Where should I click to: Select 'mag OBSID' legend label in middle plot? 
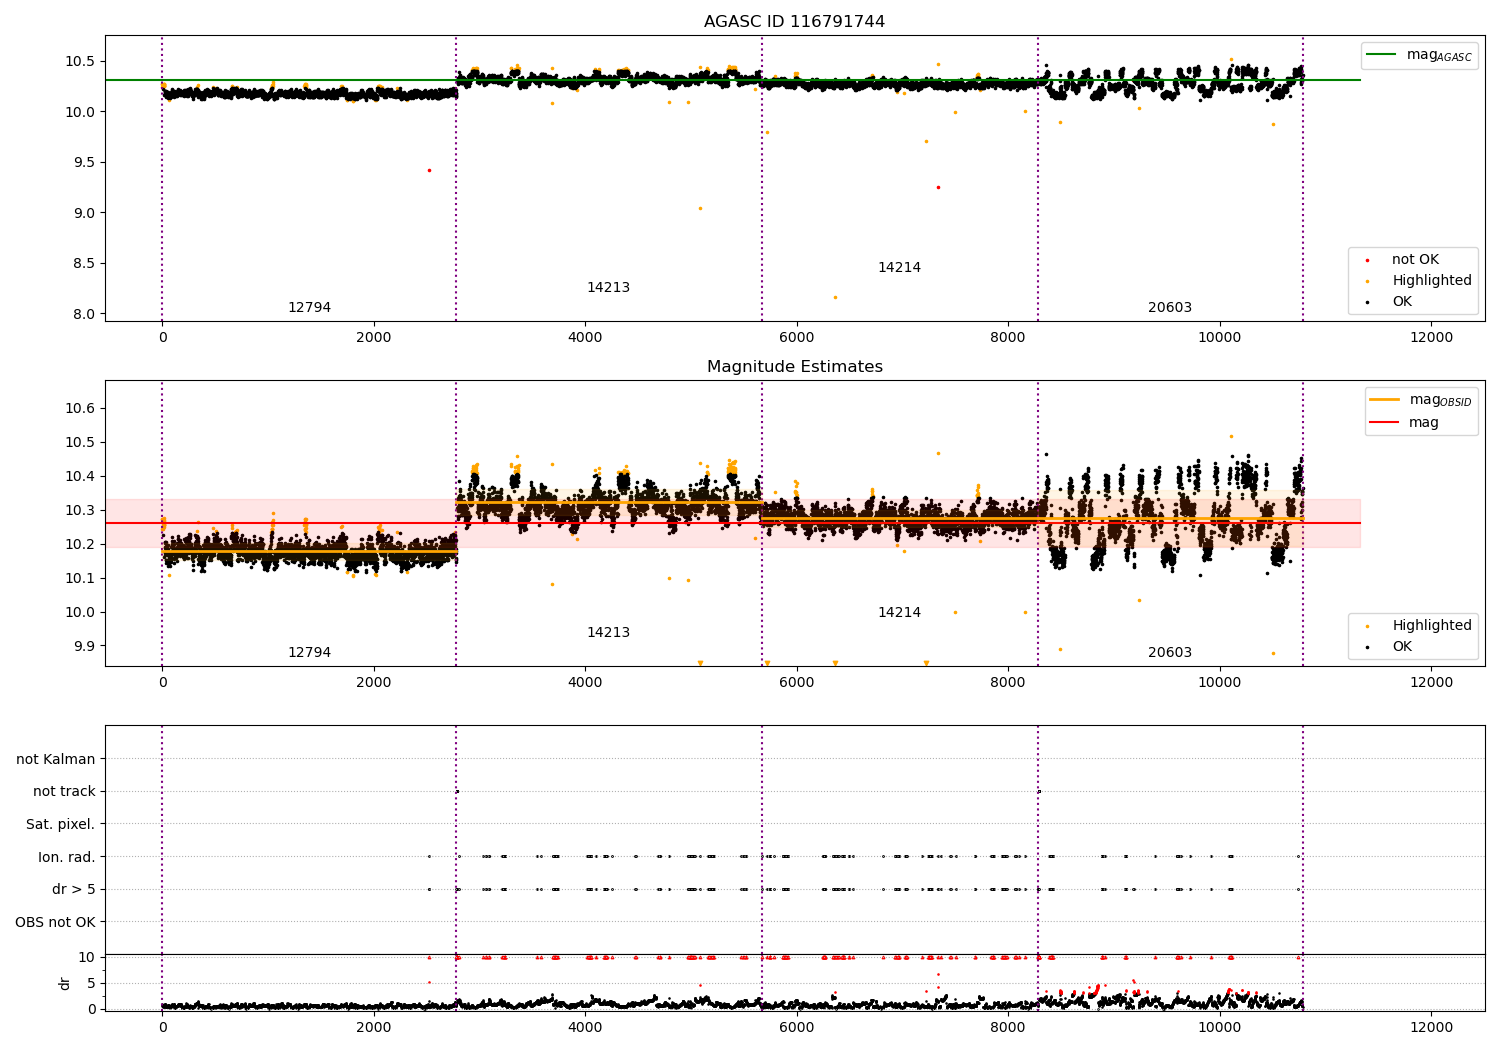pyautogui.click(x=1440, y=400)
